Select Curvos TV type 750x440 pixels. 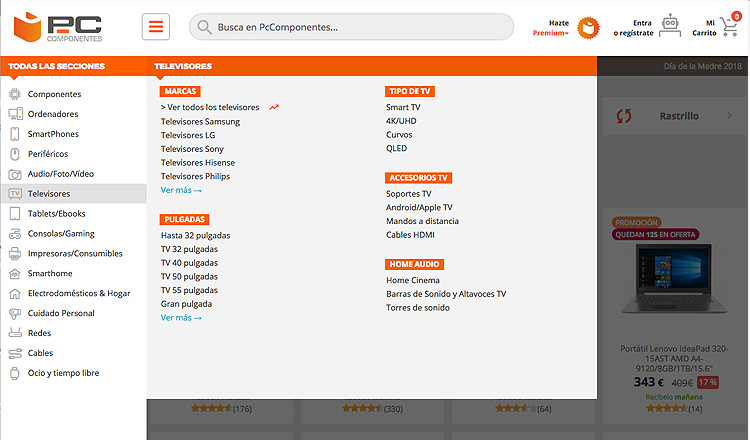399,135
